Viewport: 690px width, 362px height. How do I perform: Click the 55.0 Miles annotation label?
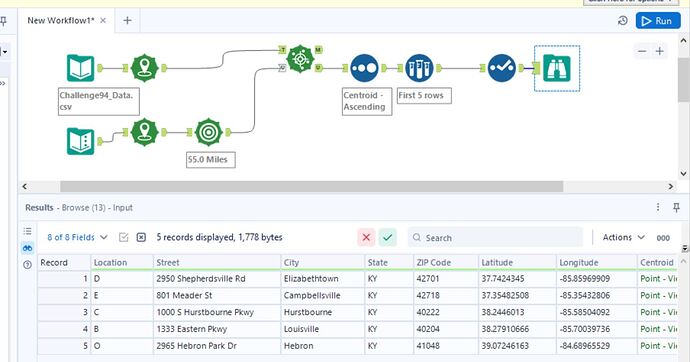pyautogui.click(x=210, y=160)
